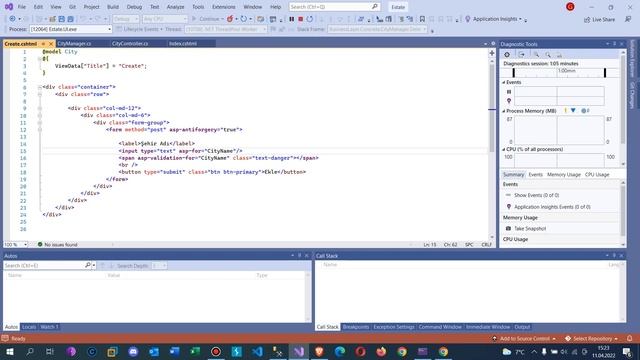
Task: Click the Save file icon
Action: (61, 19)
